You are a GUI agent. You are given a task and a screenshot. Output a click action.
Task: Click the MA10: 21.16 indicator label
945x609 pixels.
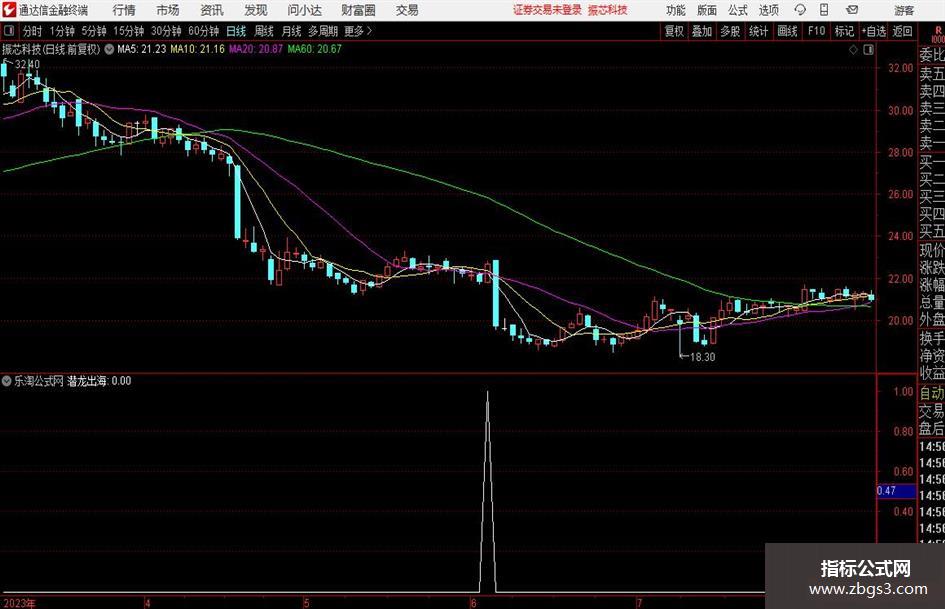(198, 49)
